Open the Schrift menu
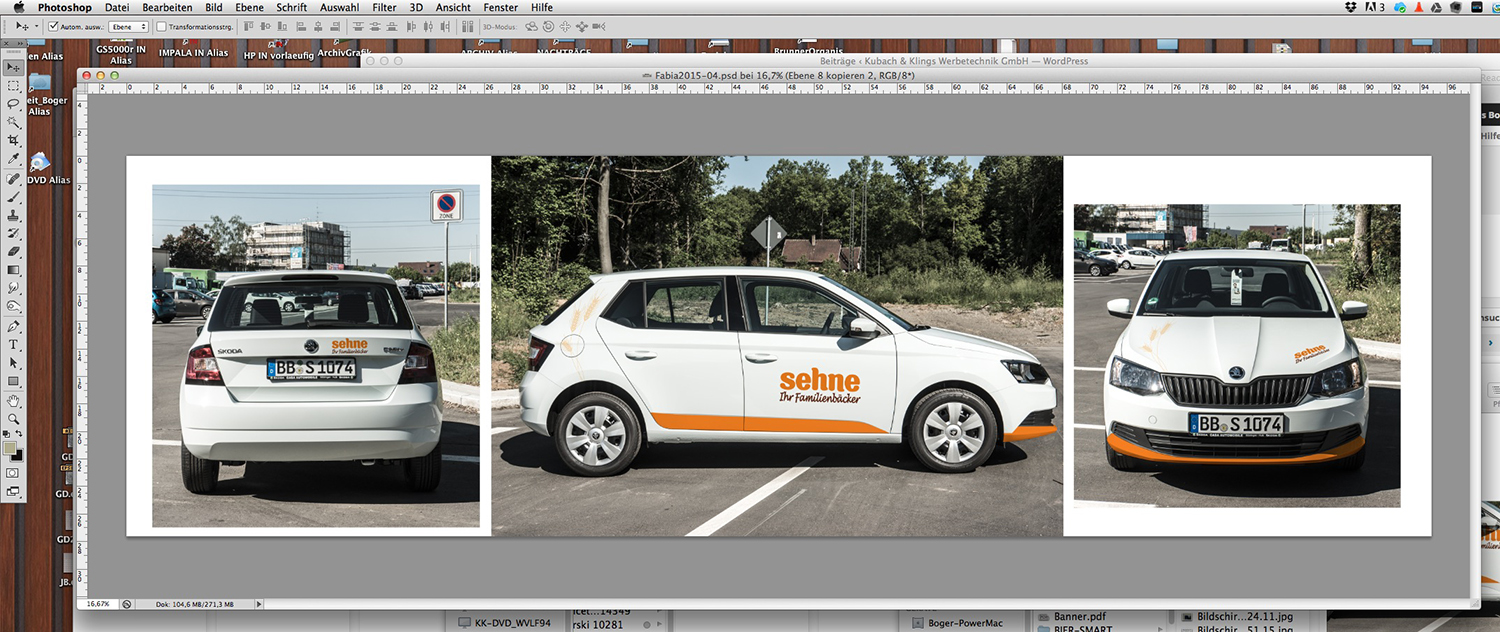The image size is (1500, 632). coord(292,7)
